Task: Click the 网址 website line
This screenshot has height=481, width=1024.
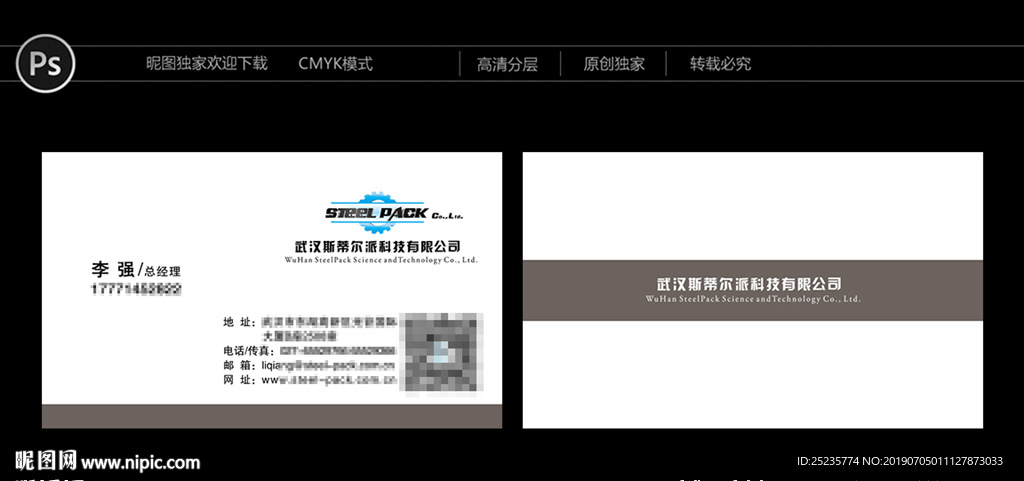Action: (x=309, y=380)
